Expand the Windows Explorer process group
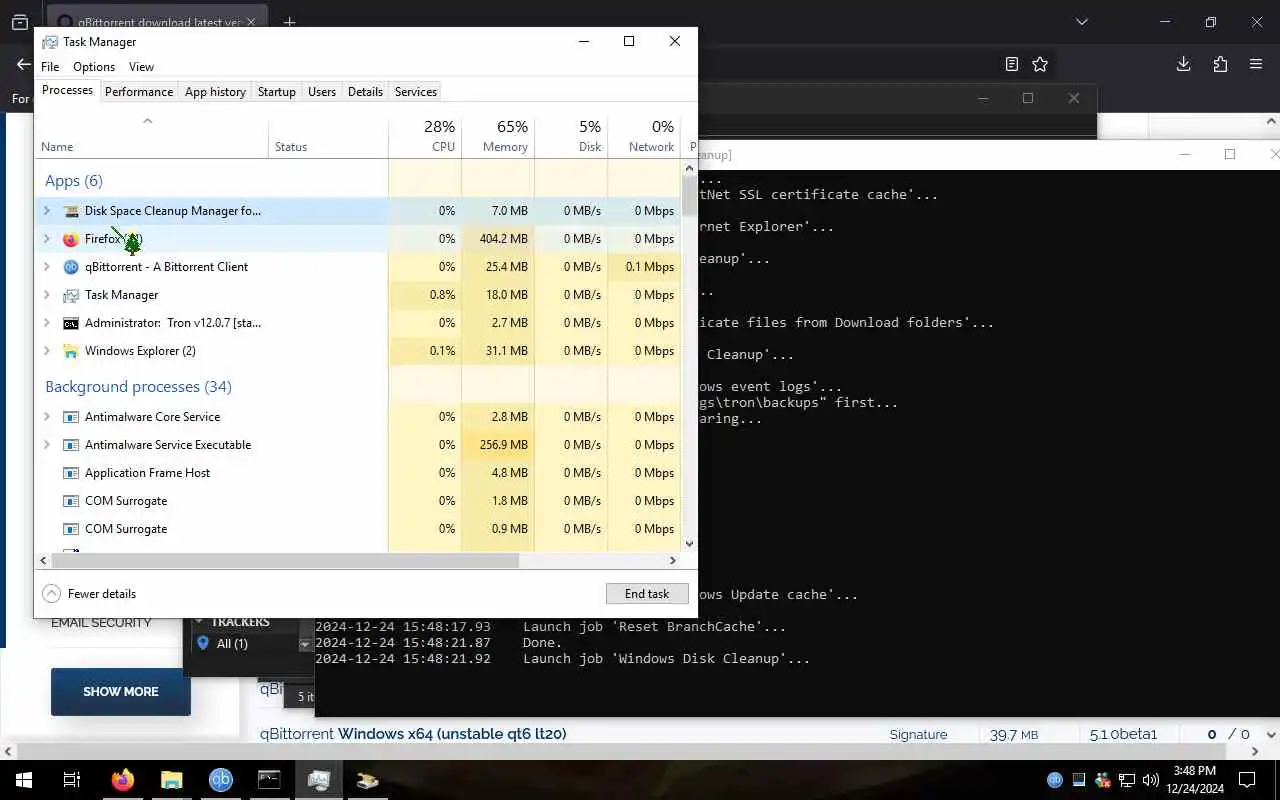The height and width of the screenshot is (800, 1280). pyautogui.click(x=47, y=351)
